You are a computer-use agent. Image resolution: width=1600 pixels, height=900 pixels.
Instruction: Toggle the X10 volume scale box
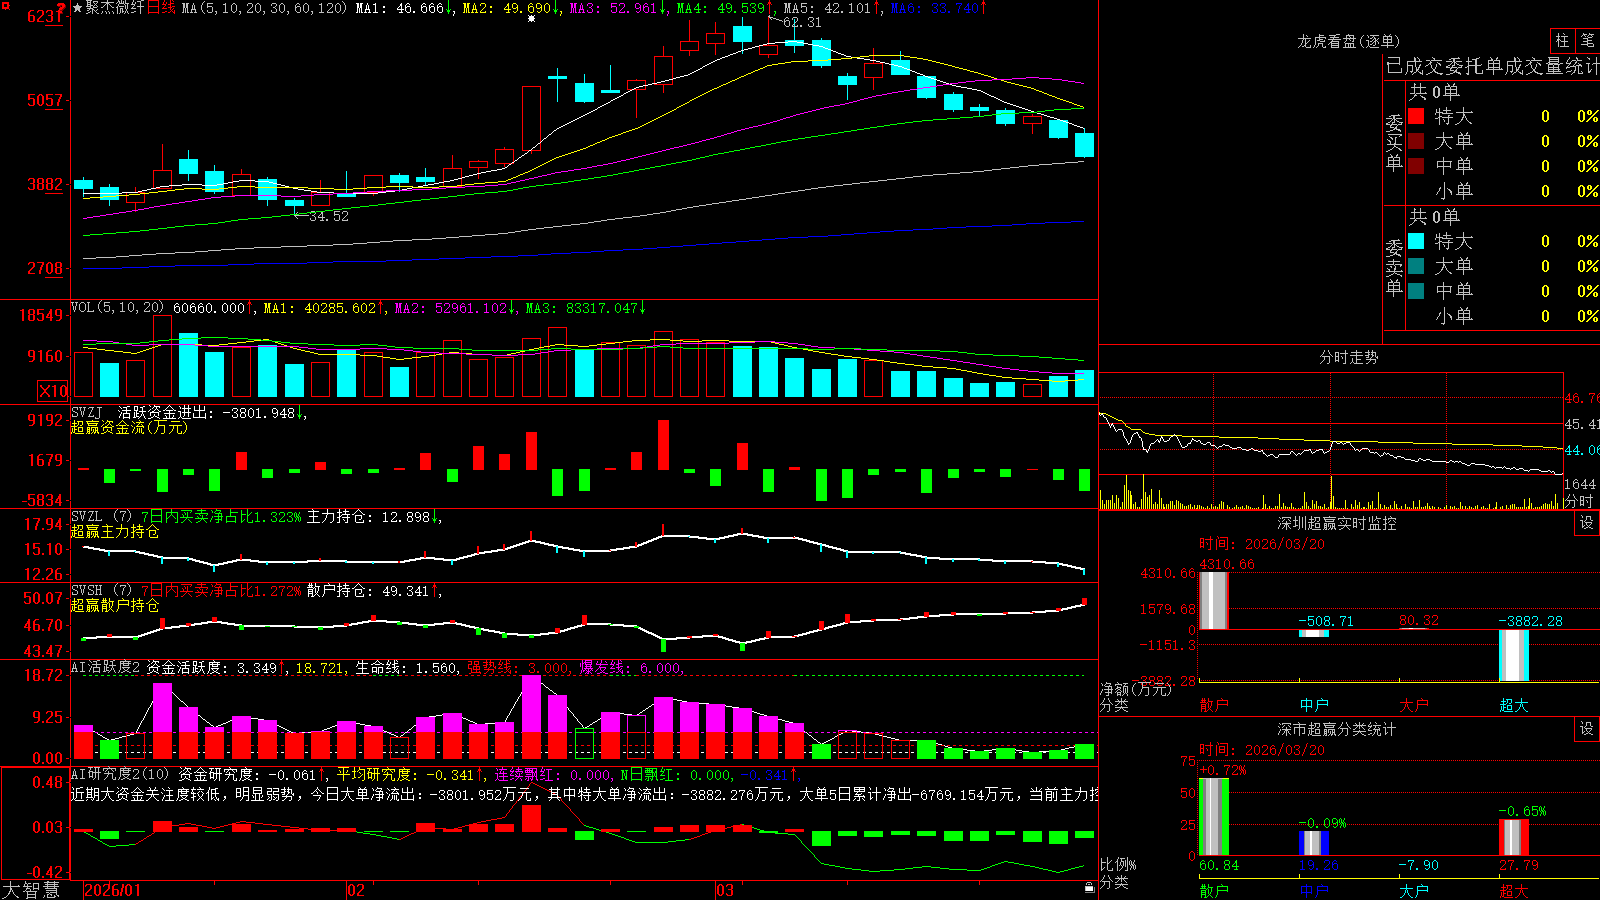coord(53,391)
